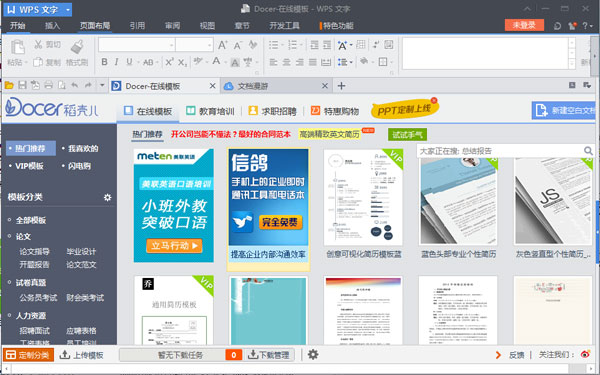Select 我喜欢的 in sidebar
This screenshot has width=600, height=375.
[x=83, y=148]
